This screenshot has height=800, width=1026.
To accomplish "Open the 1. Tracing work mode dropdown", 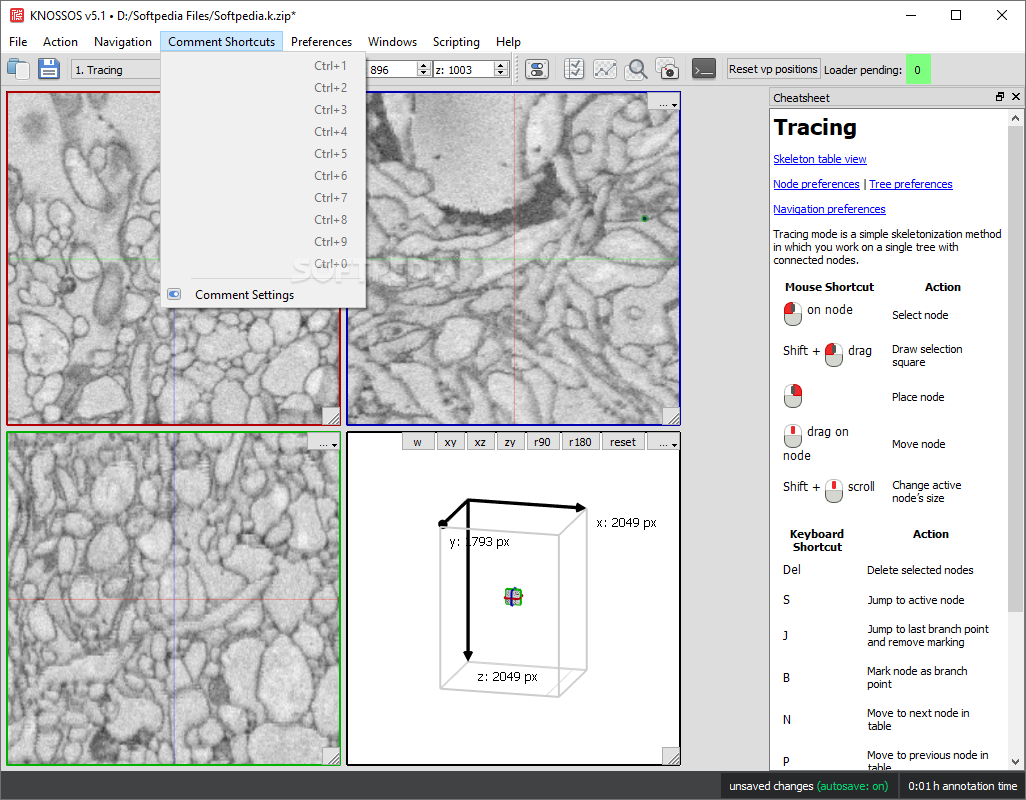I will pos(115,69).
